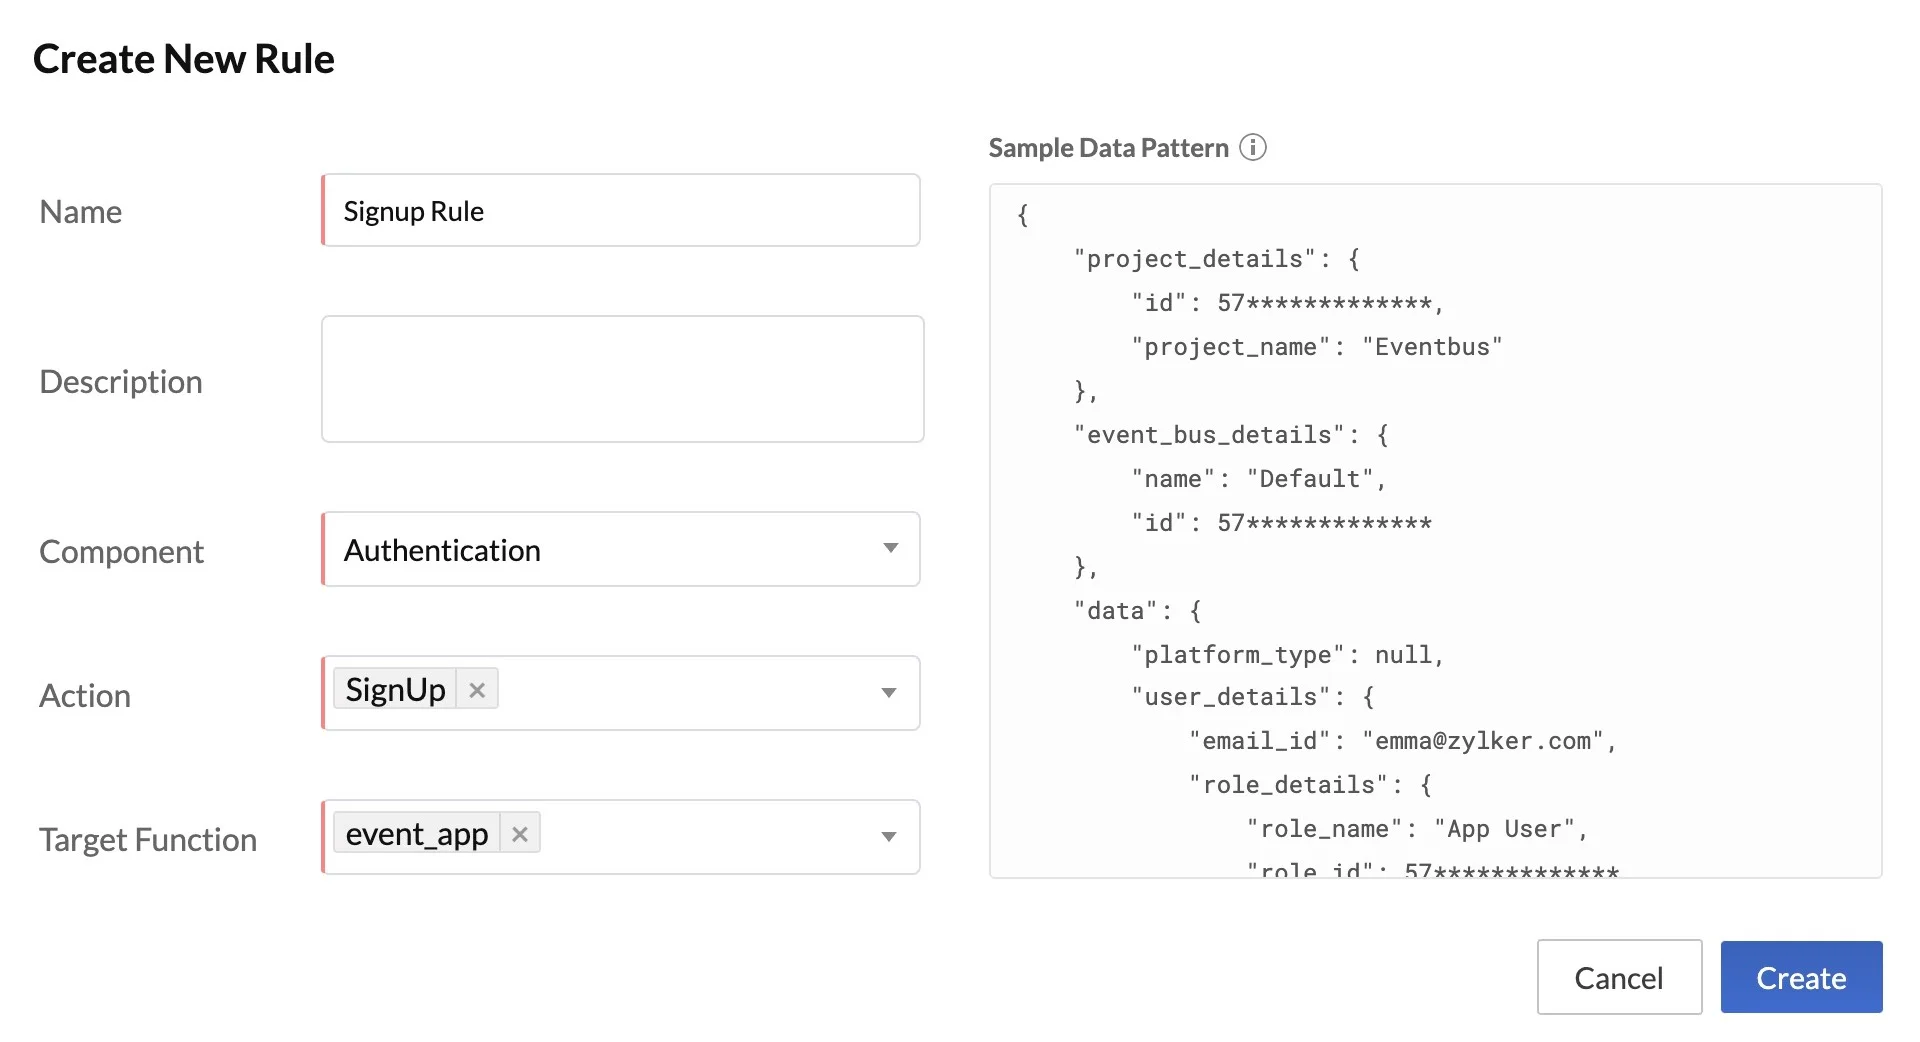Click inside the Name input field
This screenshot has width=1920, height=1042.
coord(620,211)
